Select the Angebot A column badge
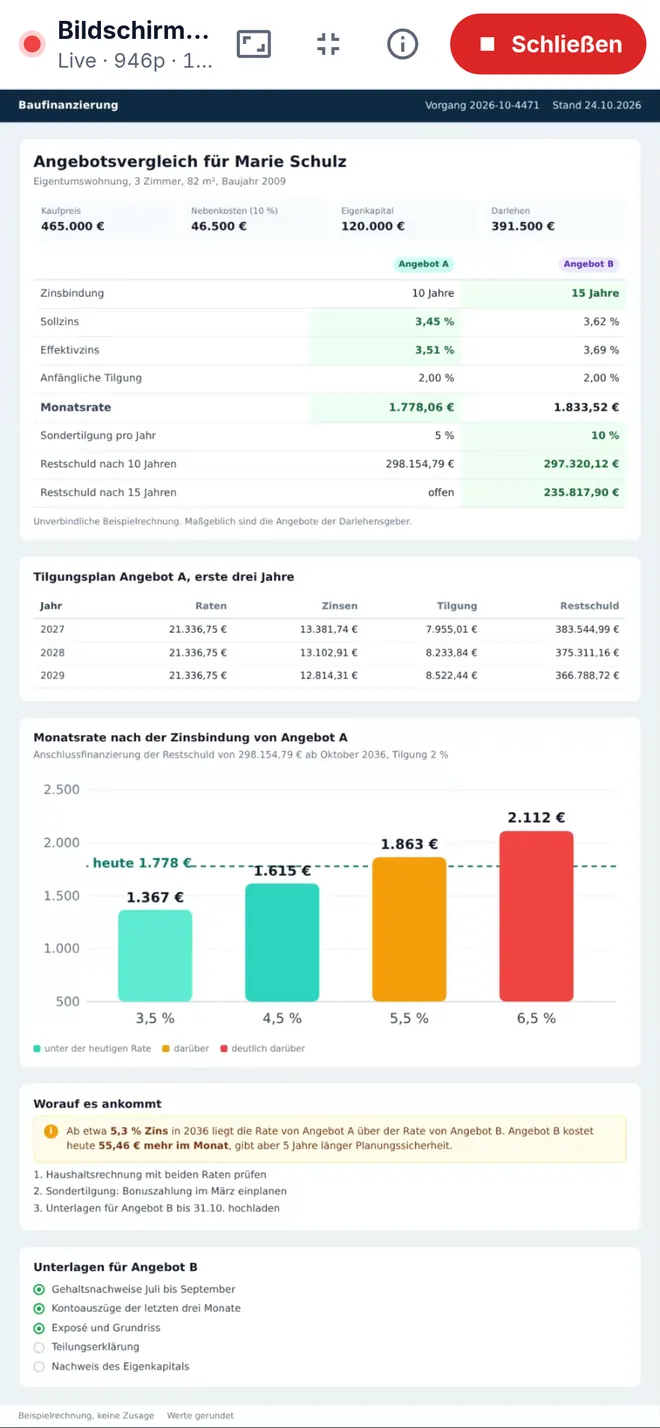 [423, 264]
